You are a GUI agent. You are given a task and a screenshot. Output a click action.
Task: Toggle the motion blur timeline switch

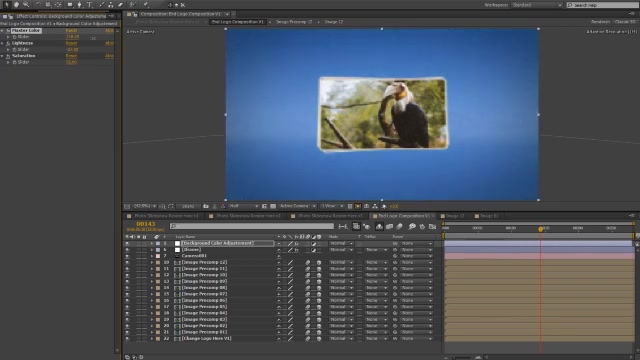400,226
